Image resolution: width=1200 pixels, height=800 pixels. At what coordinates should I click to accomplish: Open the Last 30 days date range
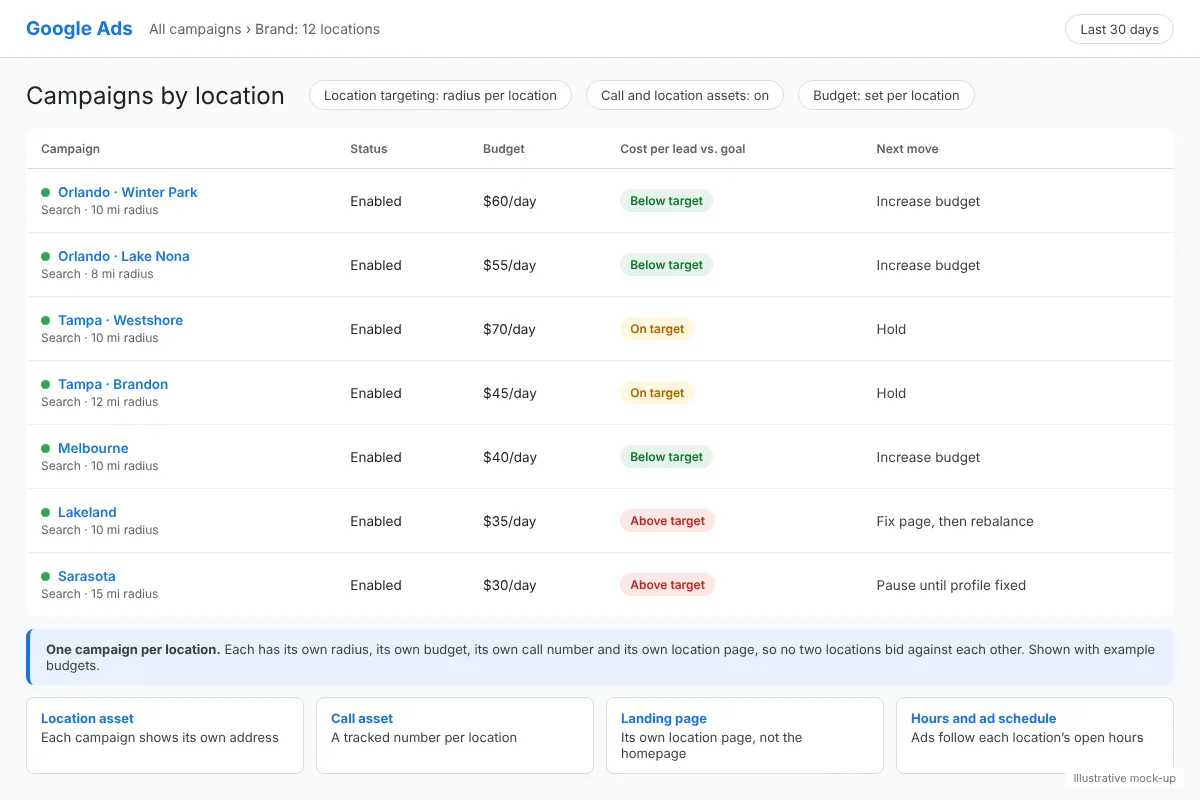click(1119, 29)
